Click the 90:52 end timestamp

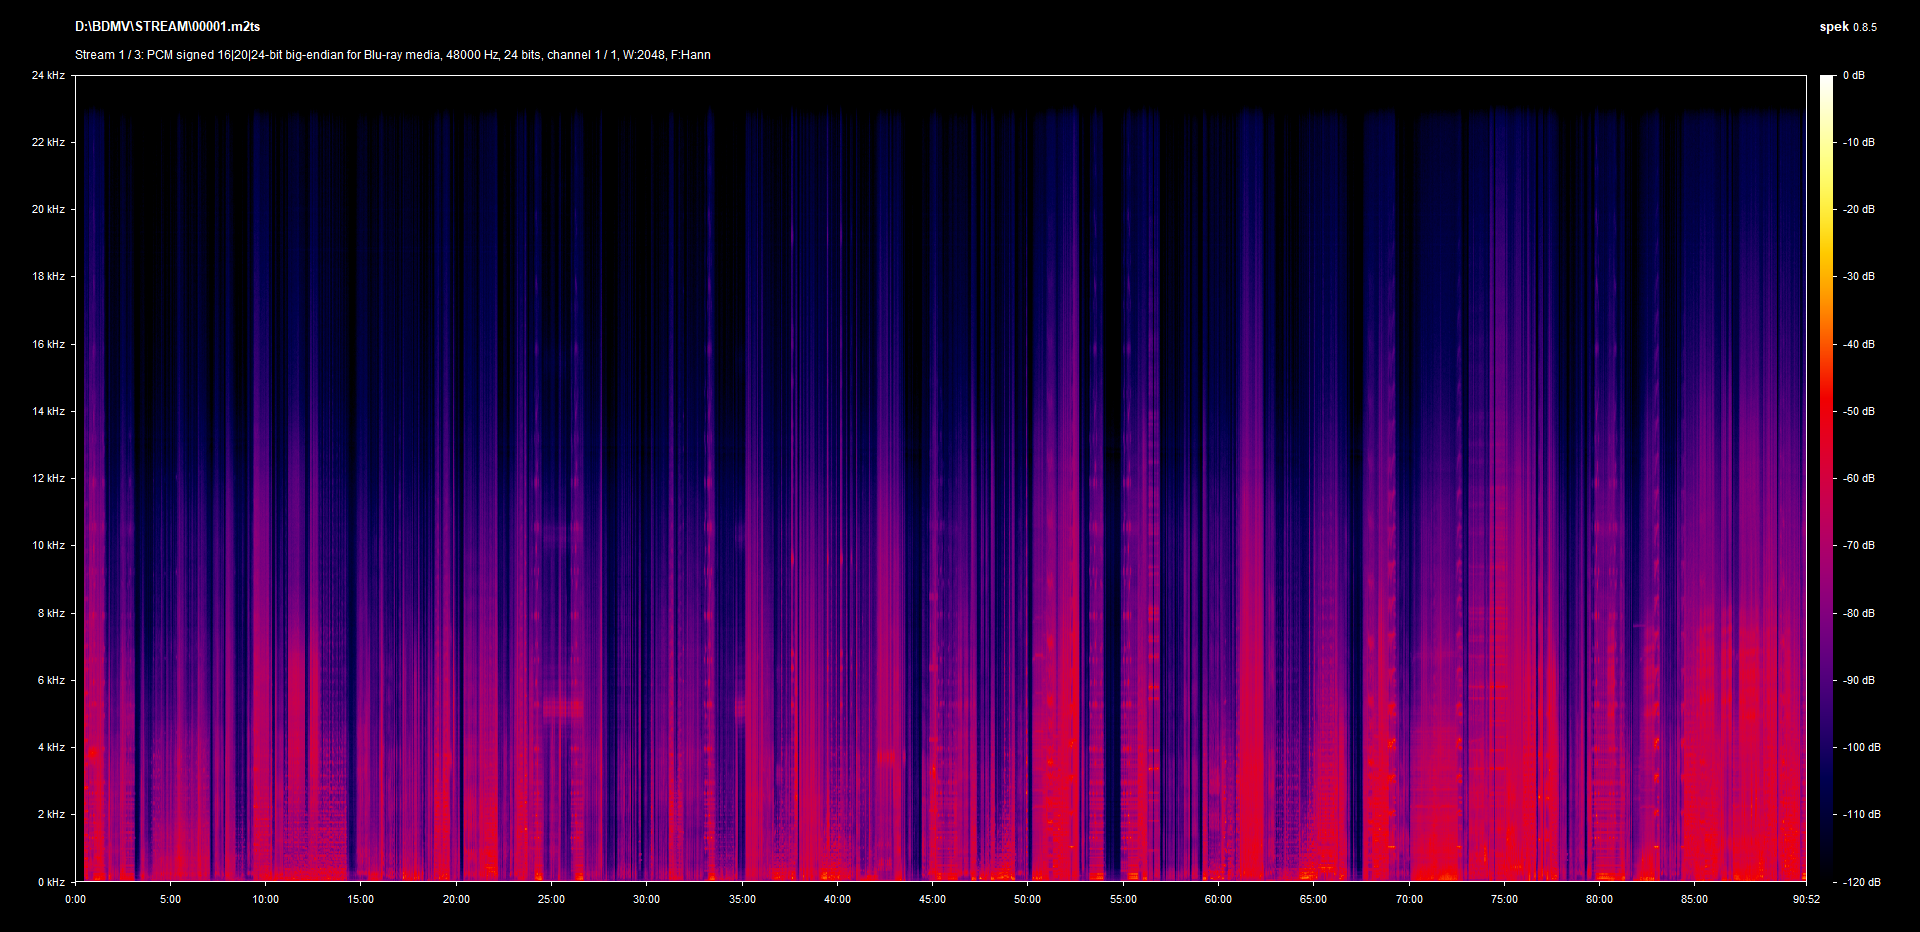click(1806, 899)
